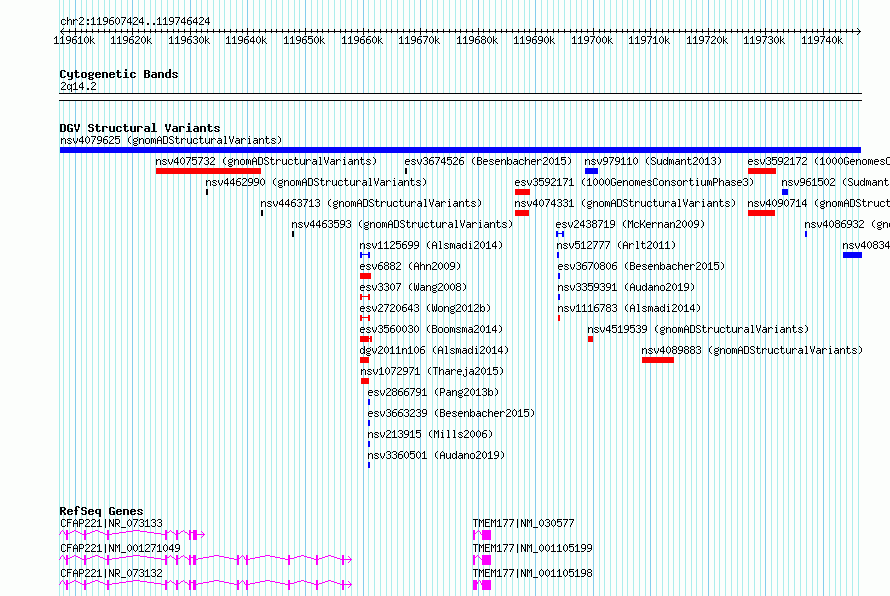Click esv2438719 (McKernan2009) label
The height and width of the screenshot is (596, 890).
[x=630, y=224]
